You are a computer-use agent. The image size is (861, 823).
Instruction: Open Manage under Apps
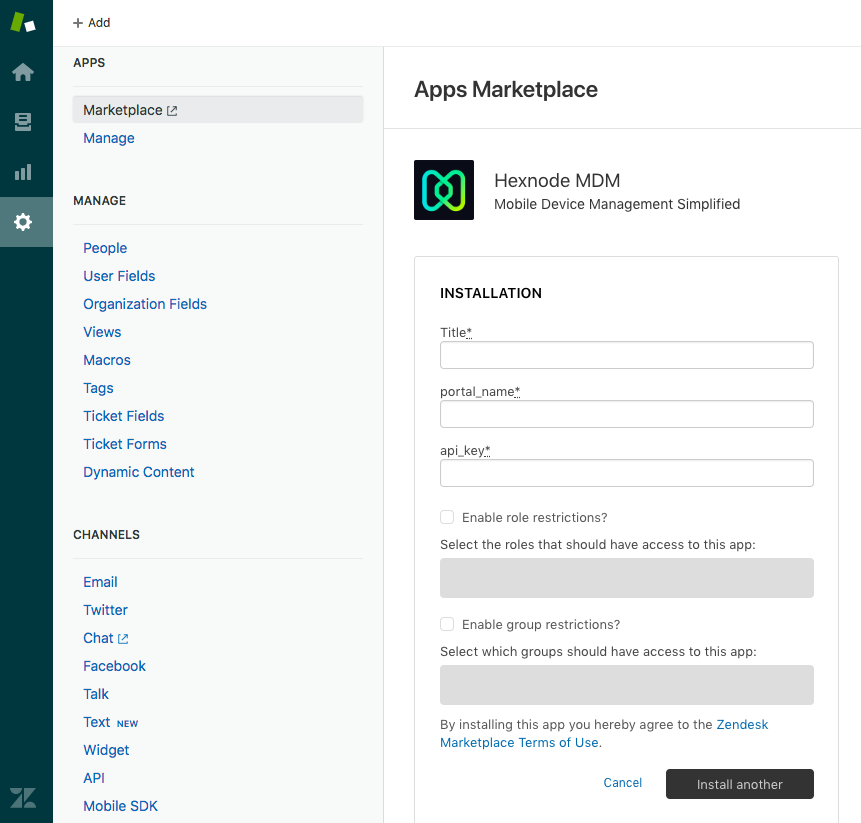pos(109,138)
